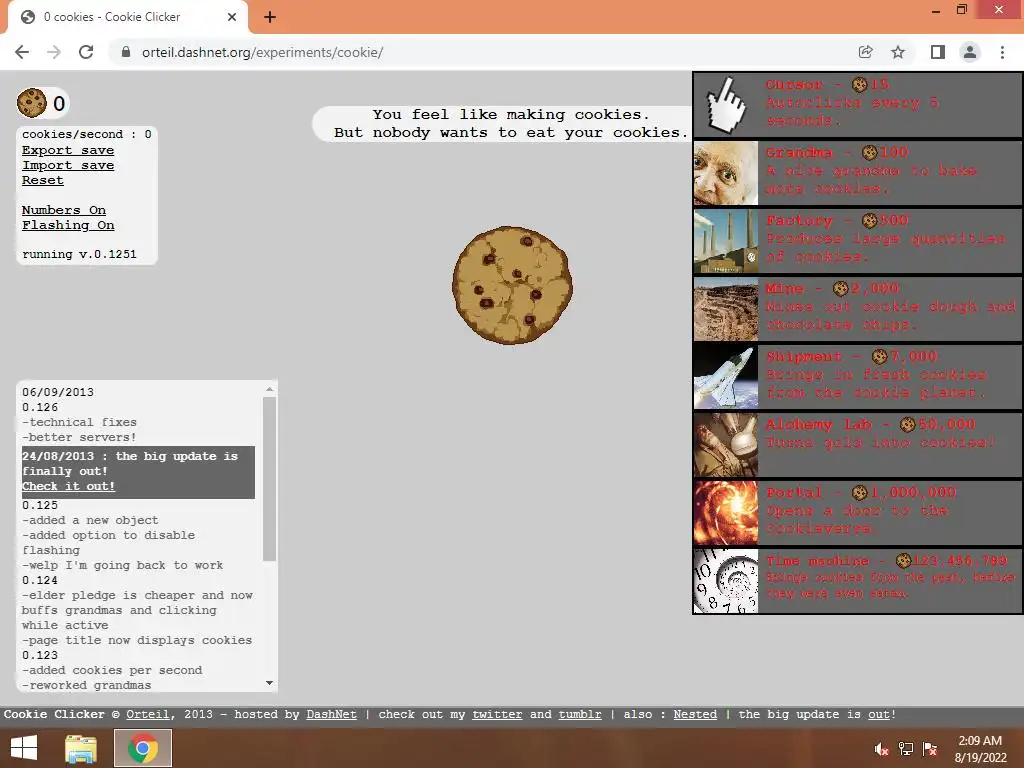Reload the Cookie Clicker page
Image resolution: width=1024 pixels, height=768 pixels.
86,52
